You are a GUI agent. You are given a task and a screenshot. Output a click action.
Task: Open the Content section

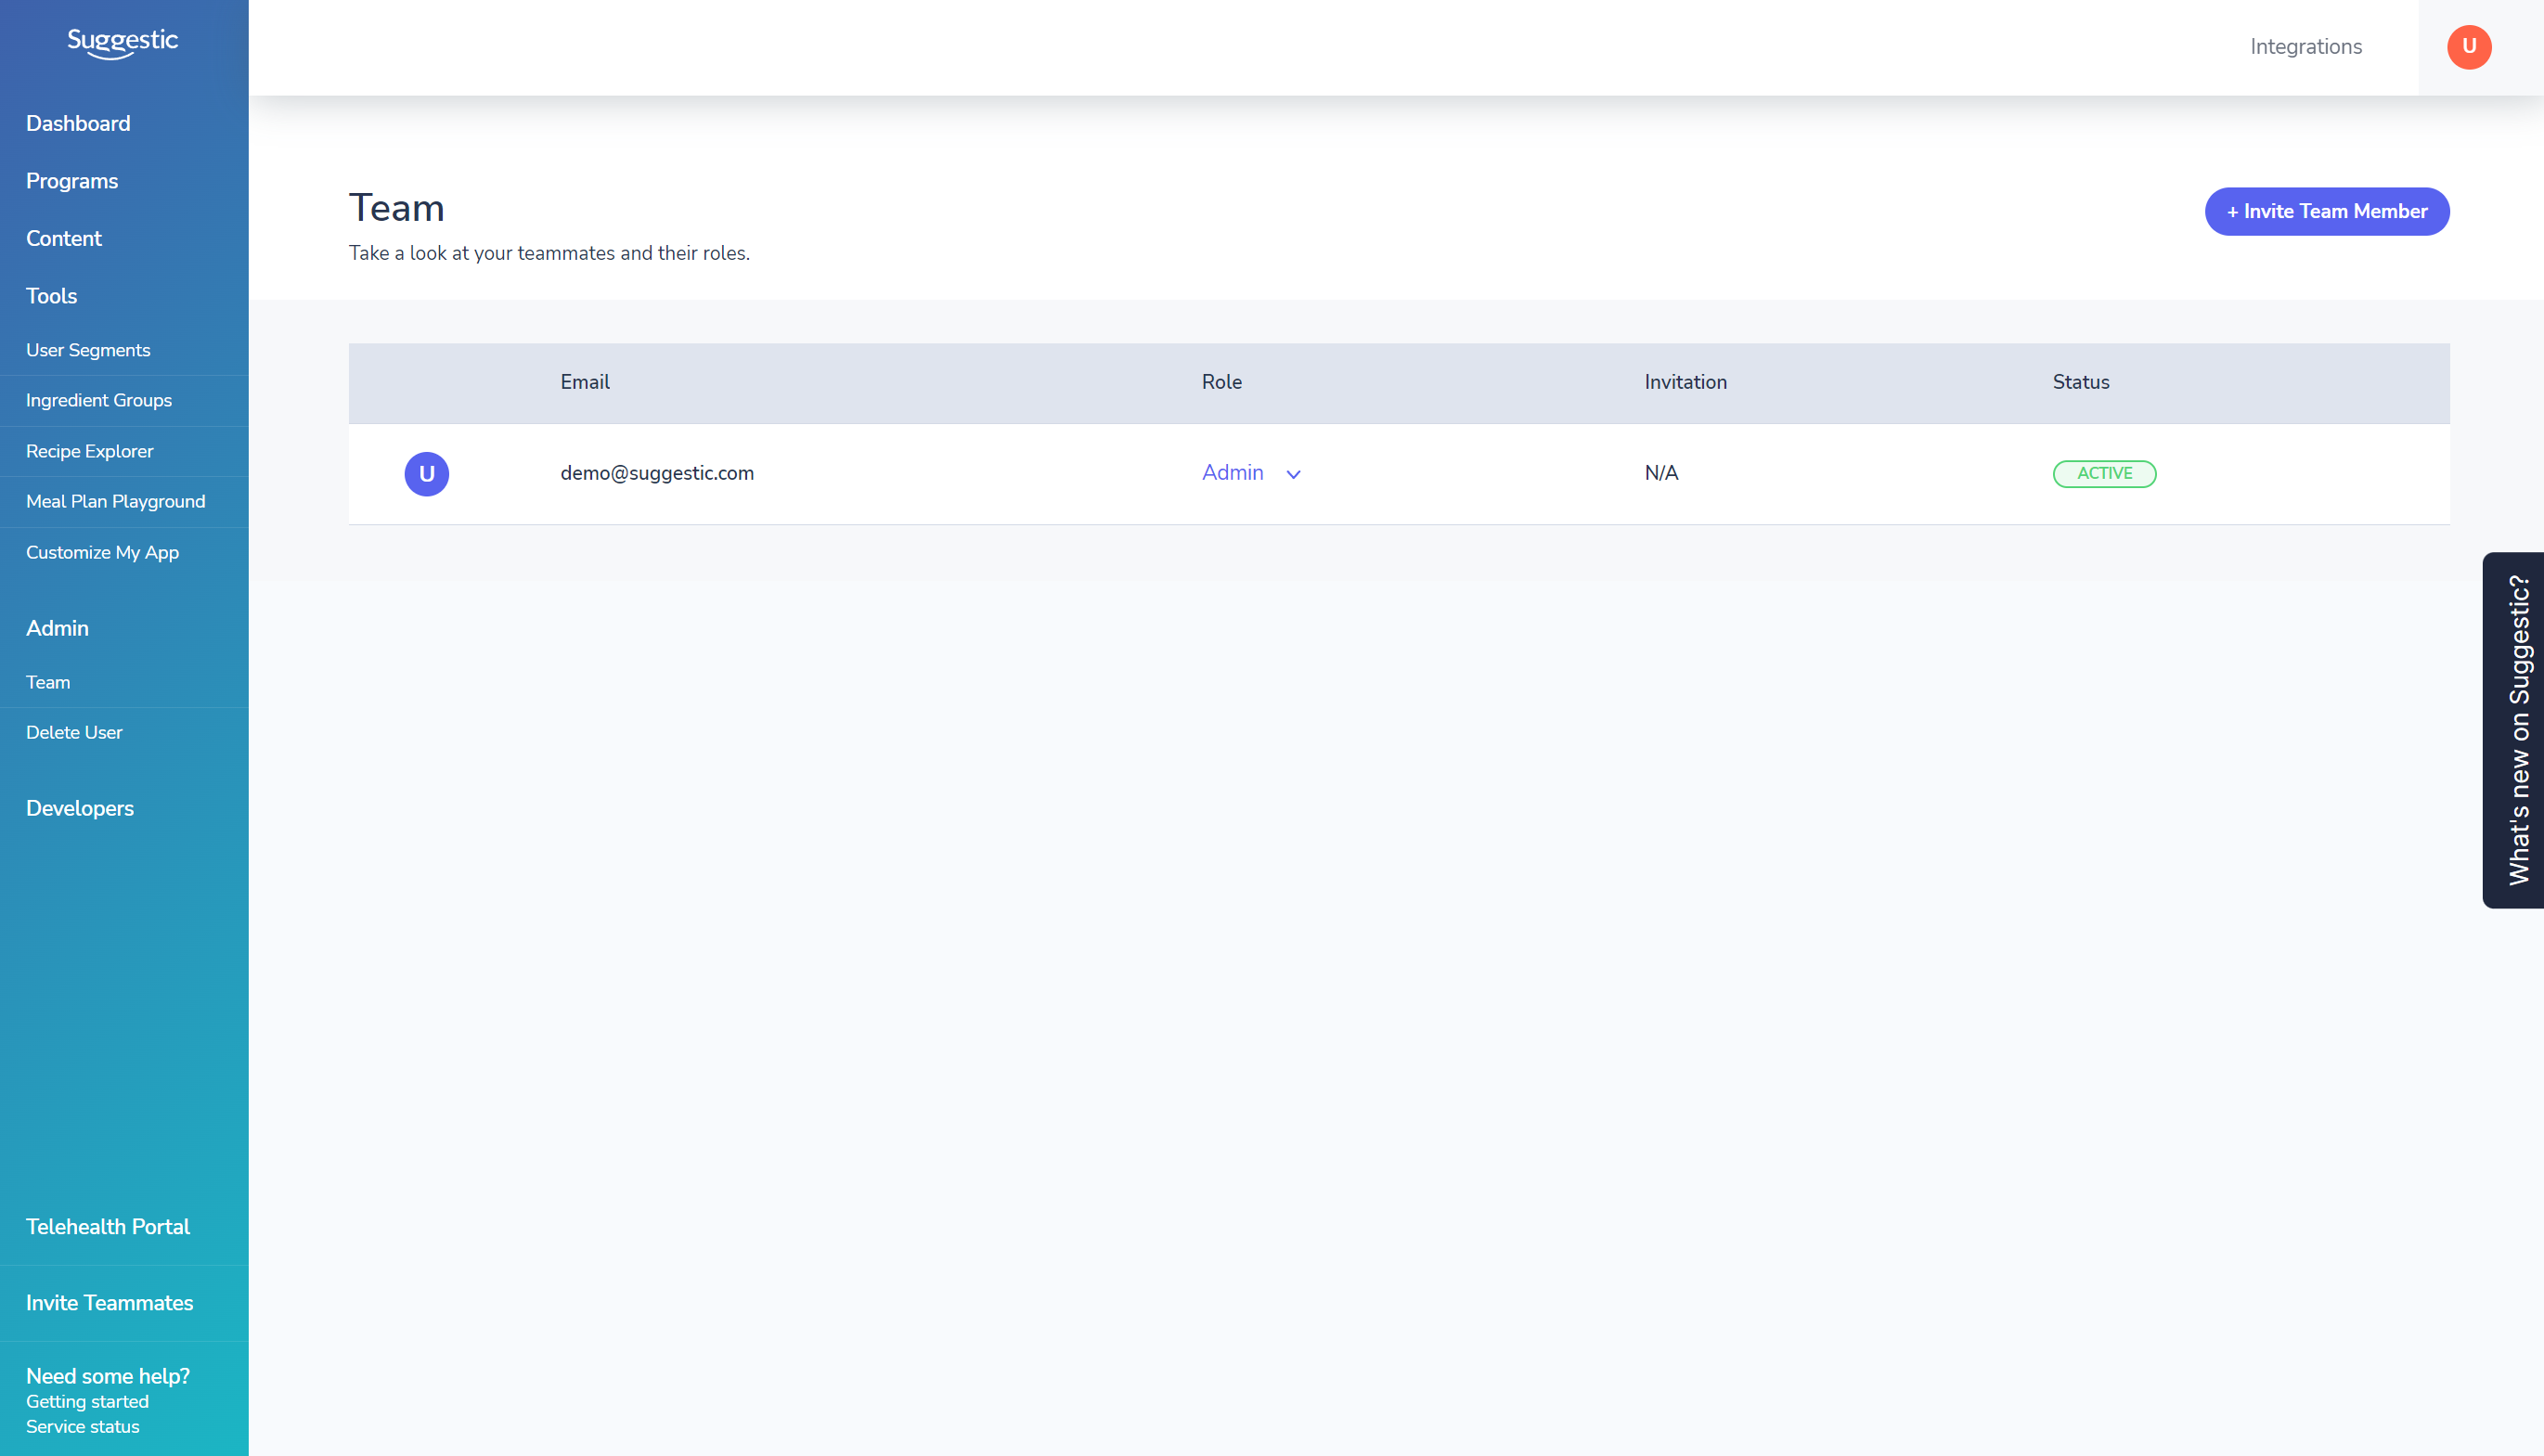64,239
